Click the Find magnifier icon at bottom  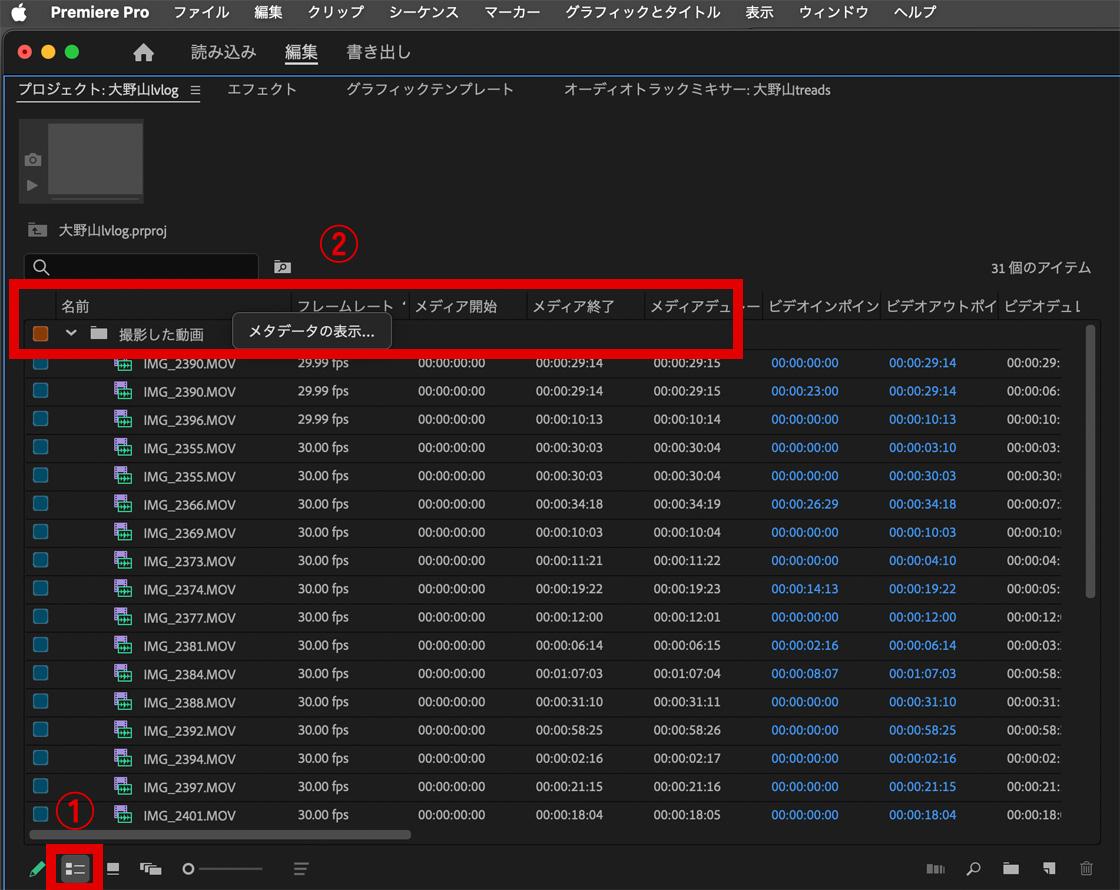(x=973, y=869)
